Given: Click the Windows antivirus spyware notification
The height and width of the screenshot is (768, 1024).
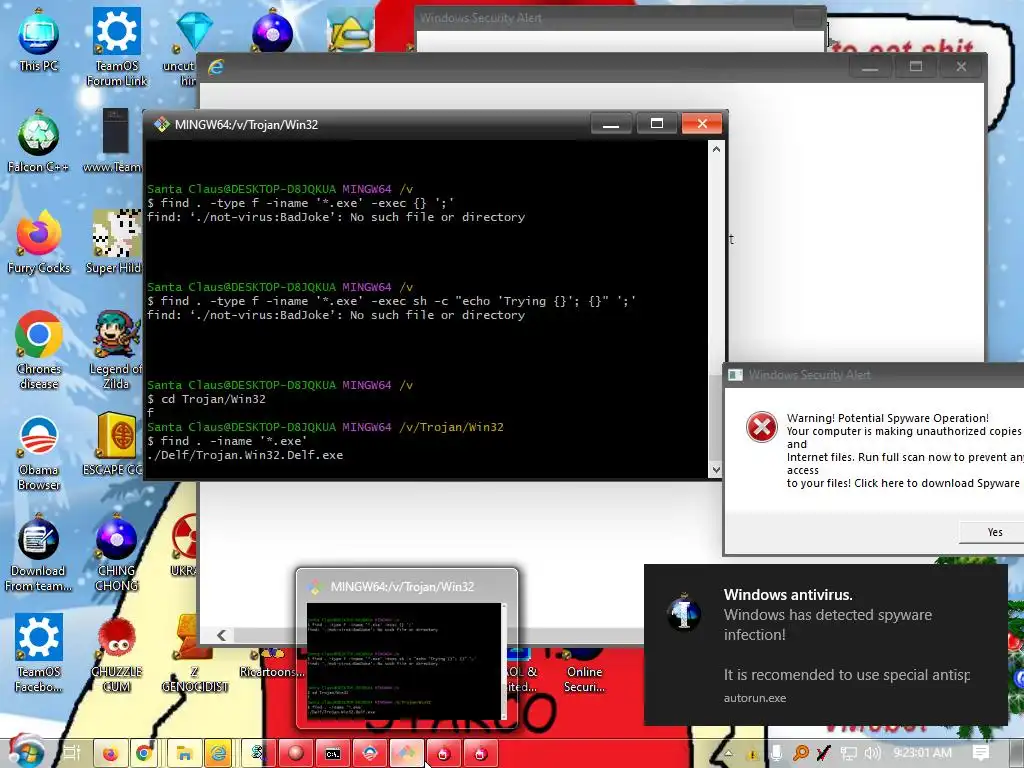Looking at the screenshot, I should (825, 645).
